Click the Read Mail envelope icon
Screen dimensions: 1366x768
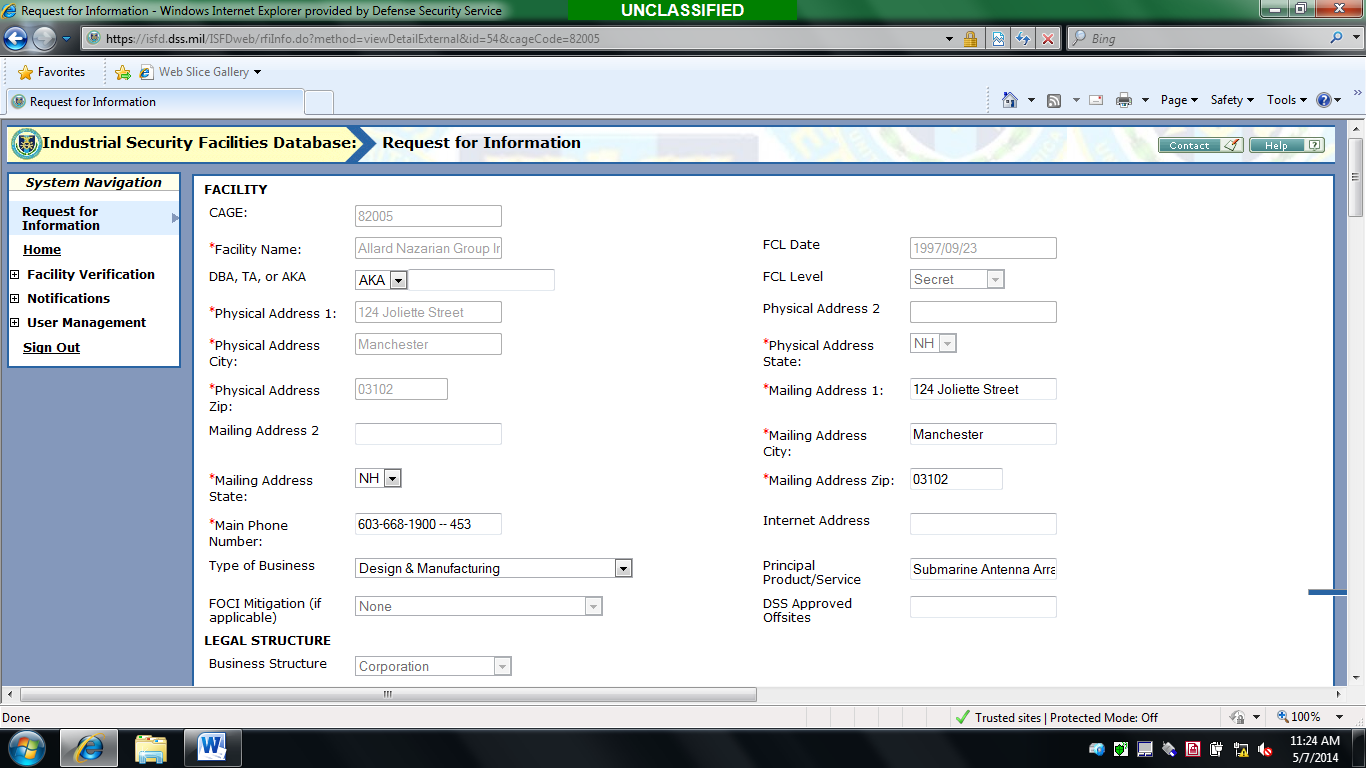click(1096, 100)
